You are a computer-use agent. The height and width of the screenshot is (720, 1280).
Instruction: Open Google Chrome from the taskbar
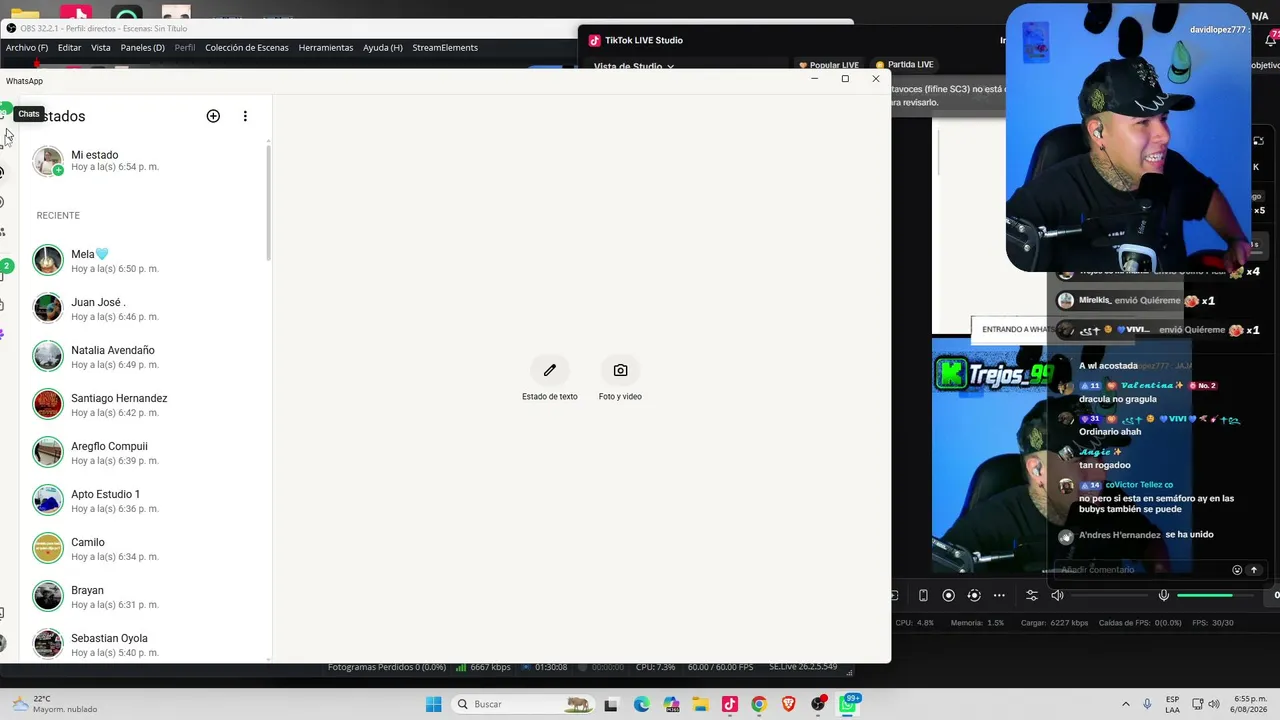point(760,704)
